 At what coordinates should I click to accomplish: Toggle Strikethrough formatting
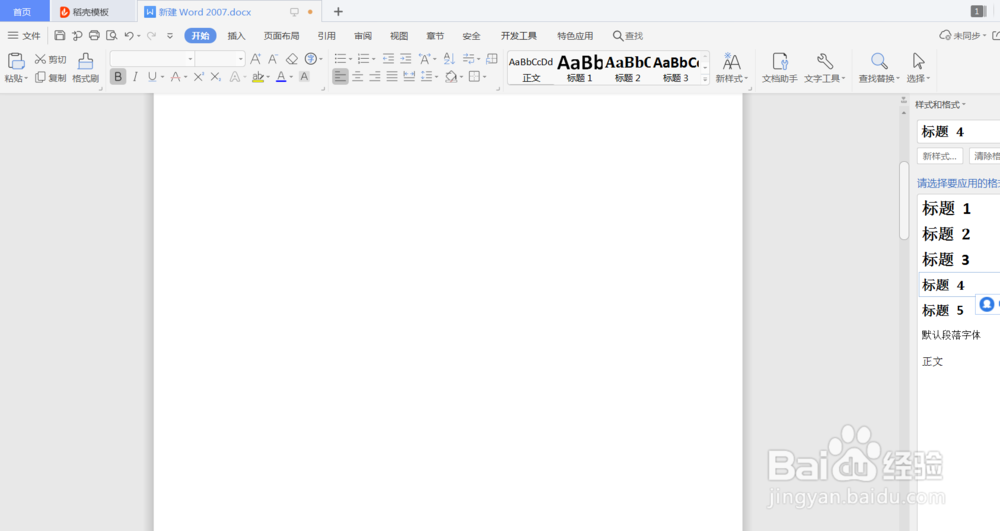pos(175,77)
